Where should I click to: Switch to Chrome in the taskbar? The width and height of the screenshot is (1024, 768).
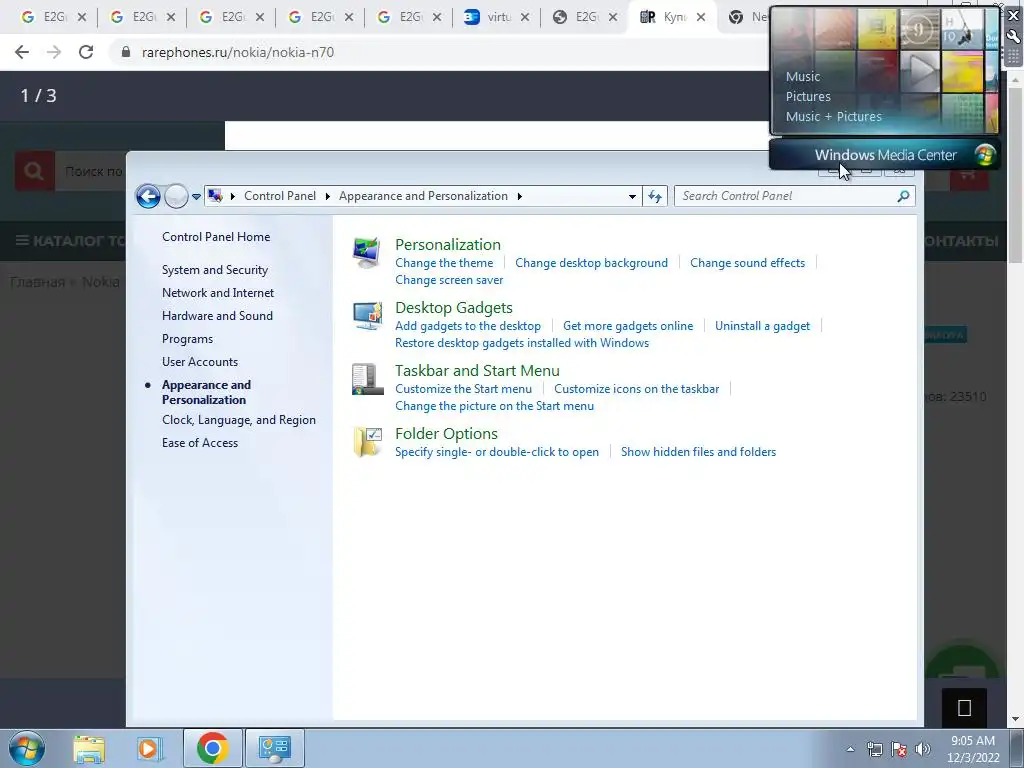pyautogui.click(x=212, y=748)
